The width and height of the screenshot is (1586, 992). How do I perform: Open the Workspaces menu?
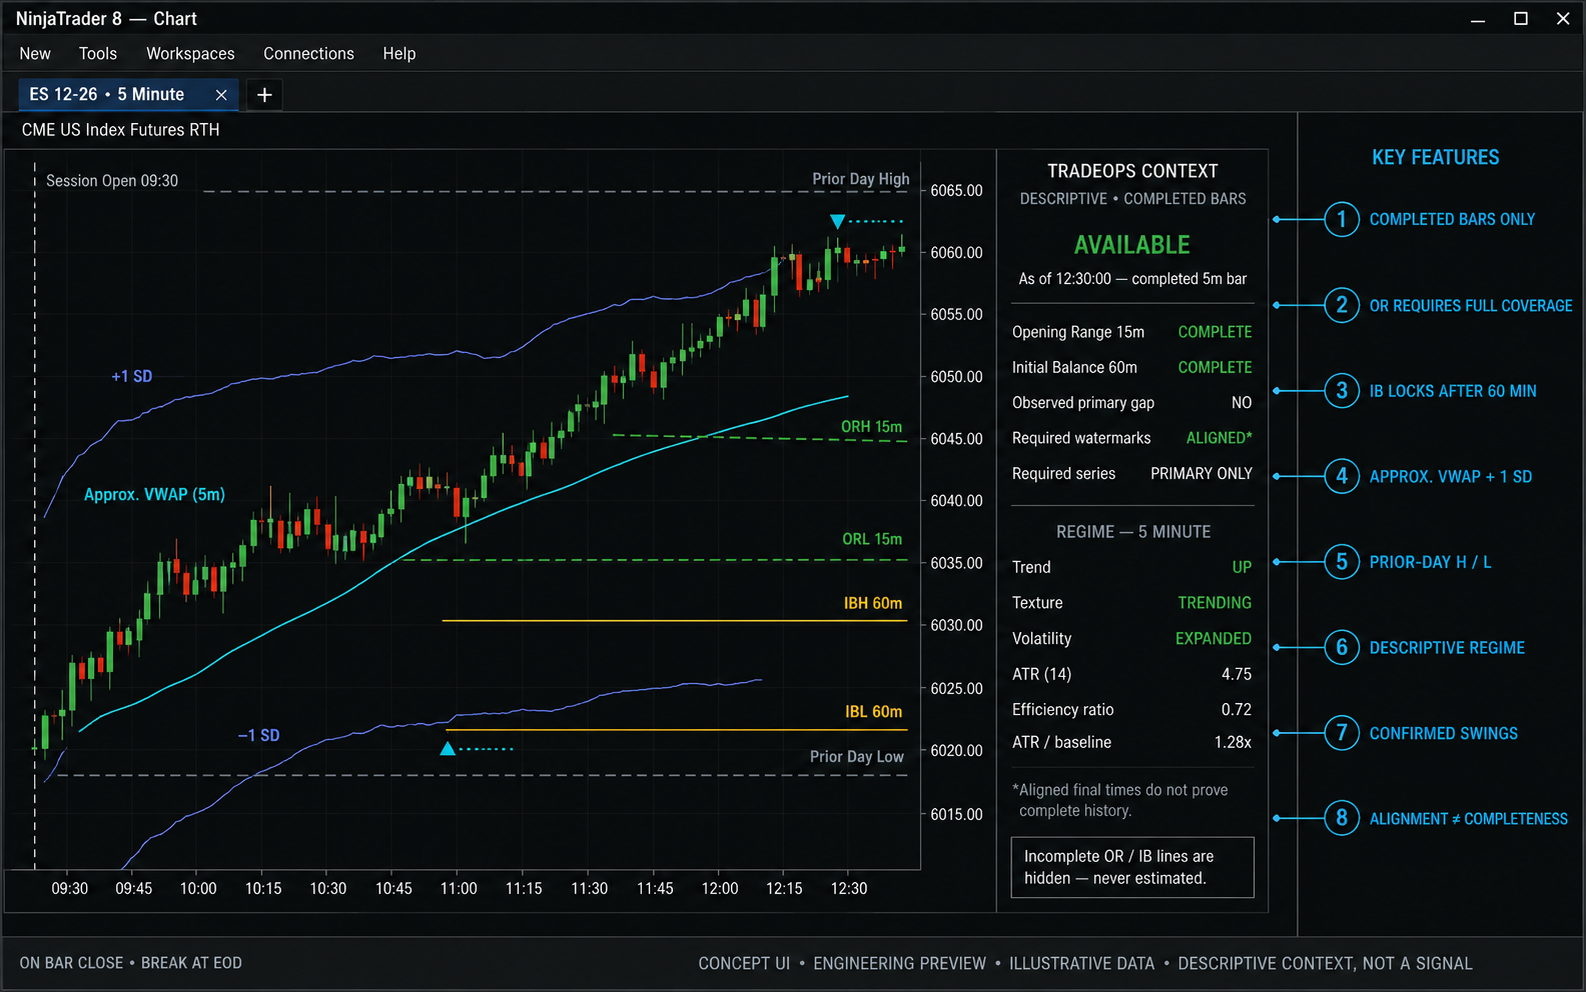pos(190,54)
